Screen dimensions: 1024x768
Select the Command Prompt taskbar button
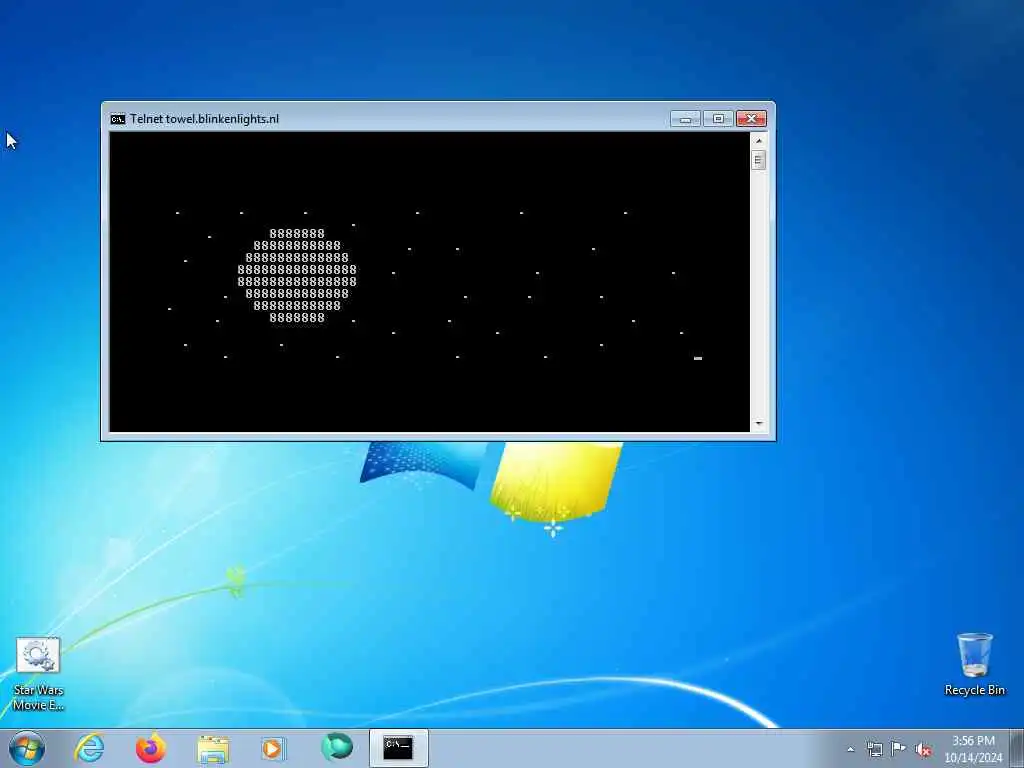398,748
